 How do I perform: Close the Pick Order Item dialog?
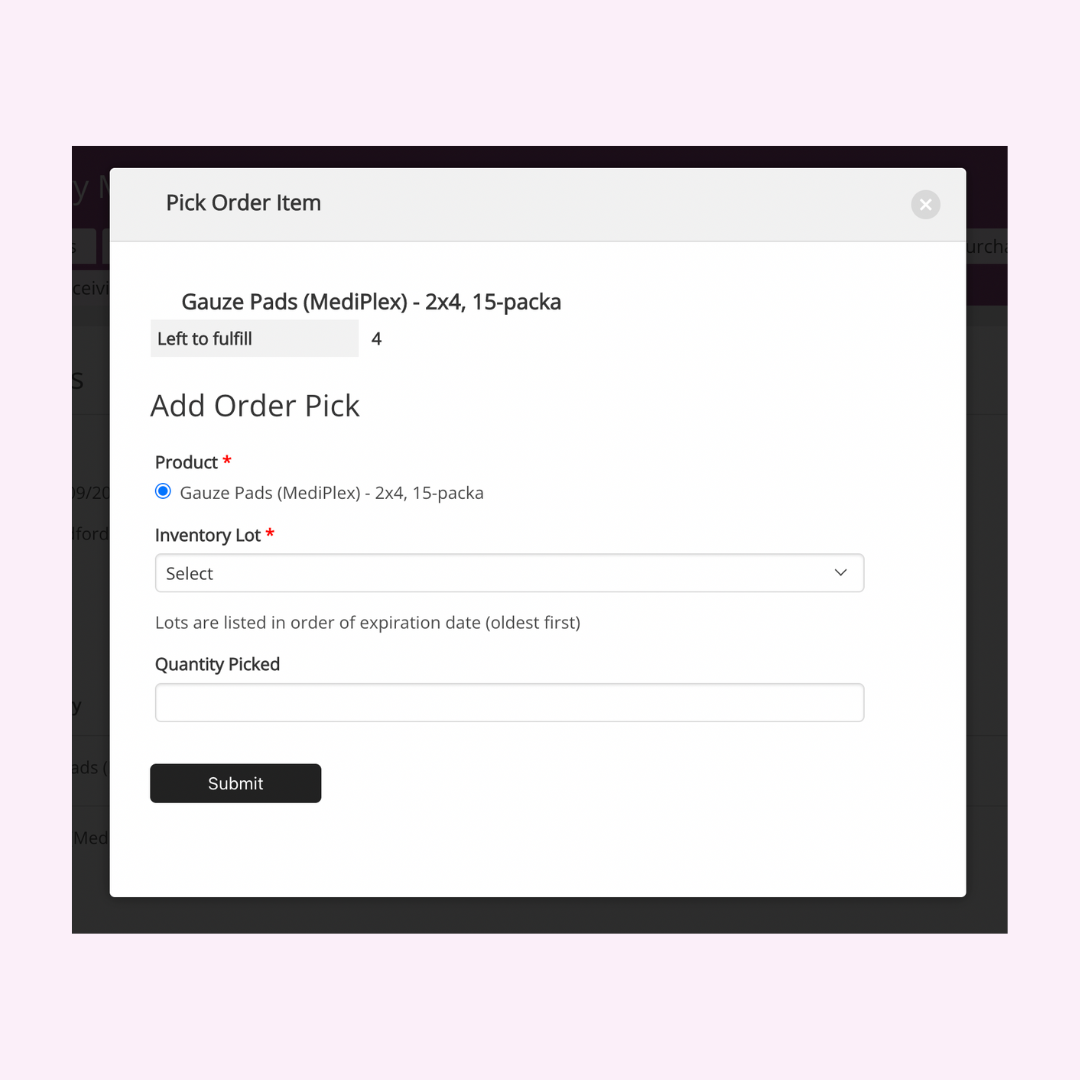(925, 204)
